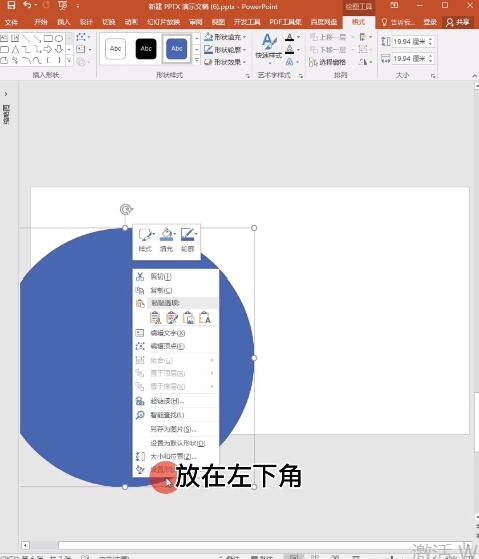The image size is (479, 559).
Task: Choose Save as Picture (另存为图片) in the context menu
Action: pos(175,429)
